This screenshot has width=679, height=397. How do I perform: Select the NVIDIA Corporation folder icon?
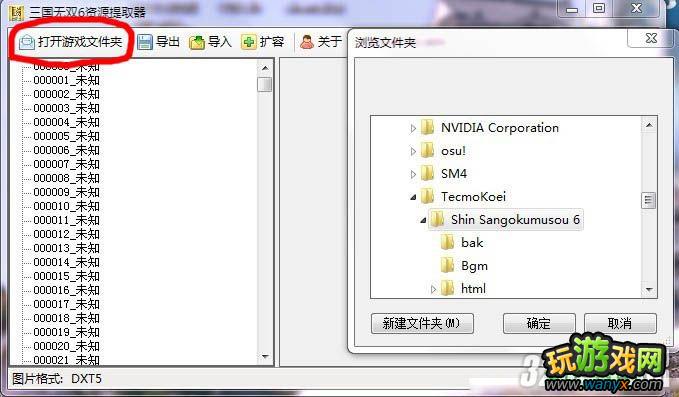pos(427,127)
